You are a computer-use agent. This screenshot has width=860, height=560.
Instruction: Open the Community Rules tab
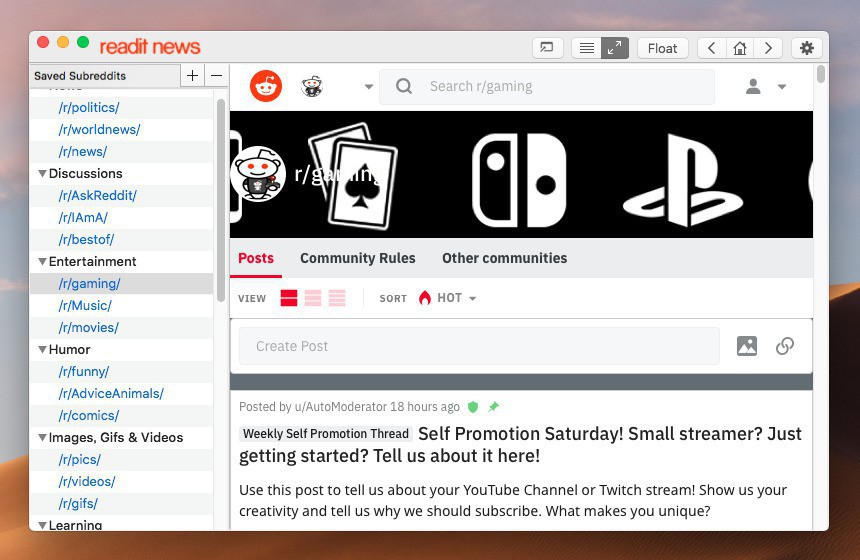(x=358, y=258)
